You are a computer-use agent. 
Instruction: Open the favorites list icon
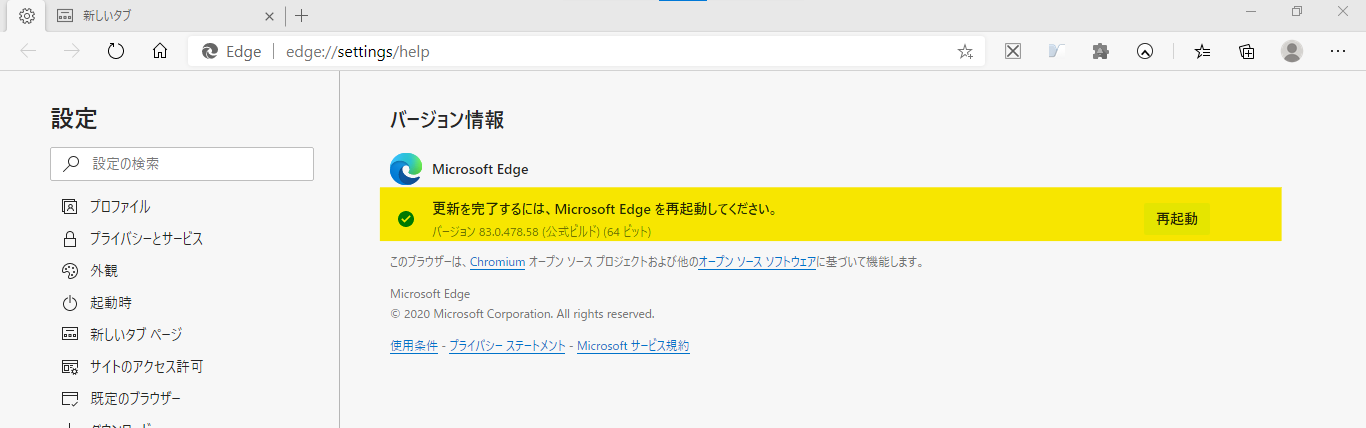1203,51
